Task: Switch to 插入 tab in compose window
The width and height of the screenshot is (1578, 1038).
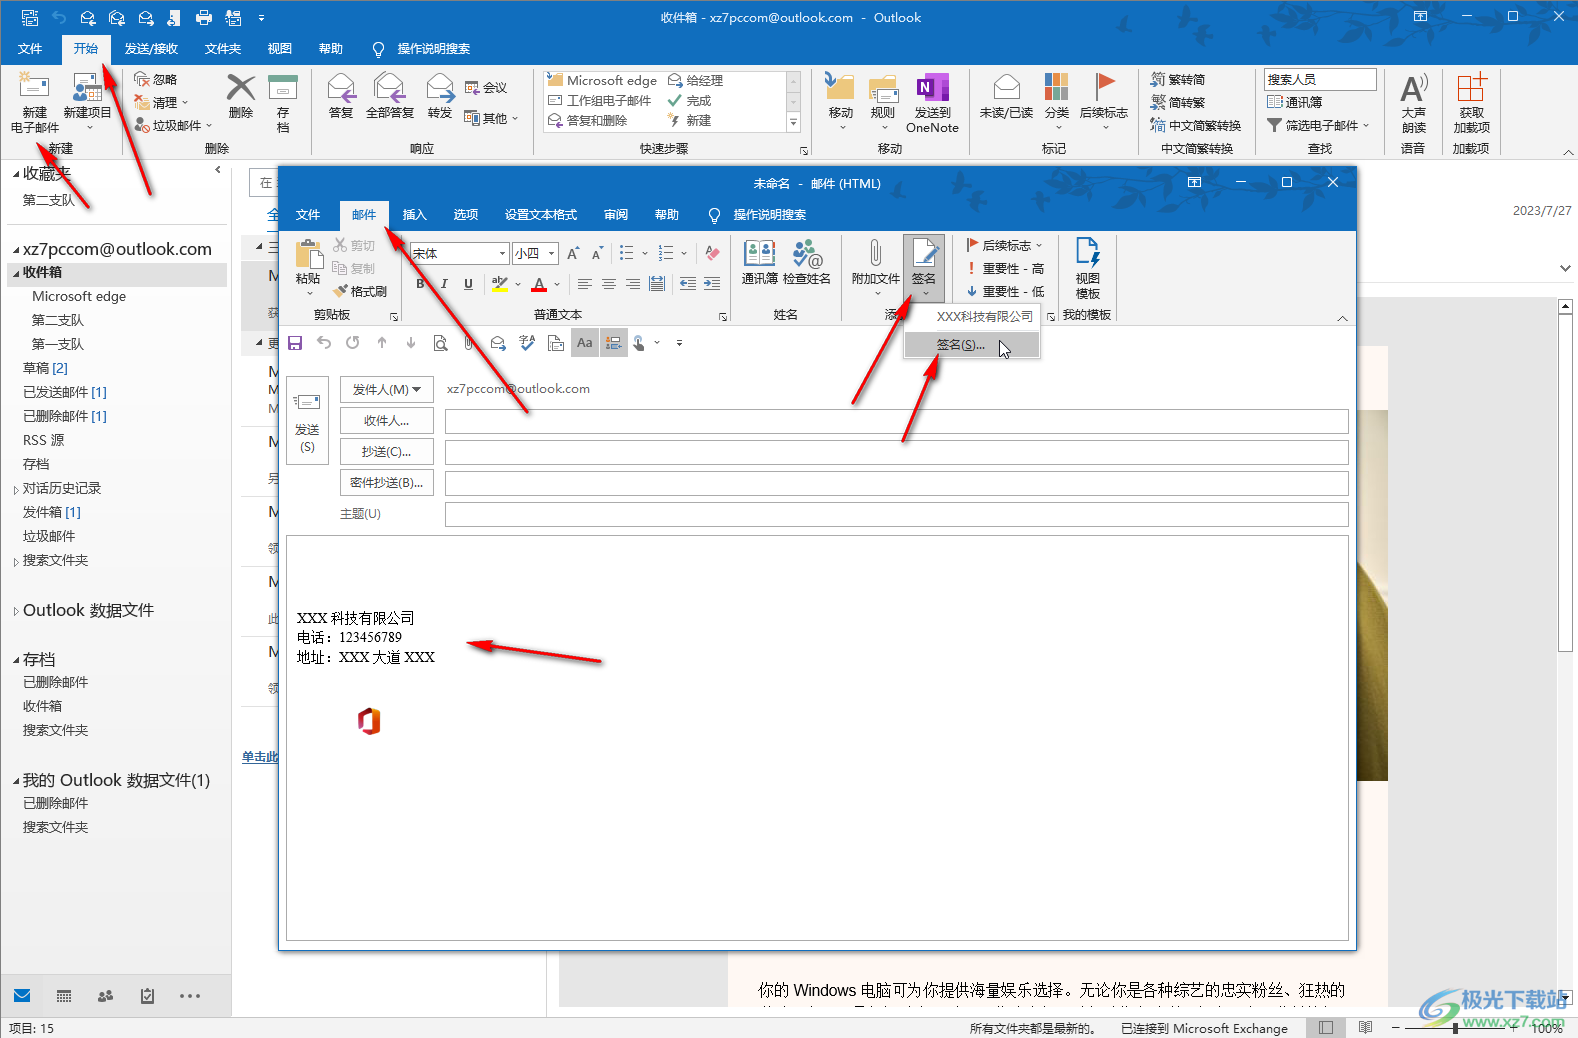Action: (x=414, y=214)
